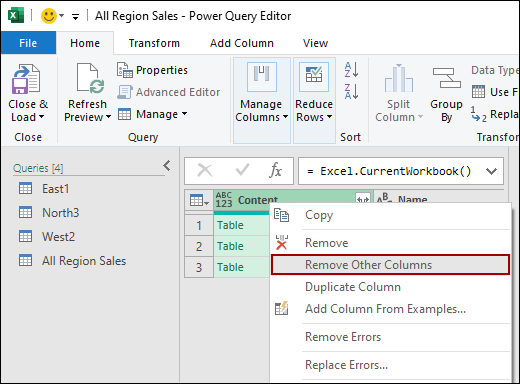Image resolution: width=520 pixels, height=384 pixels.
Task: Confirm the formula with the checkmark
Action: point(242,170)
